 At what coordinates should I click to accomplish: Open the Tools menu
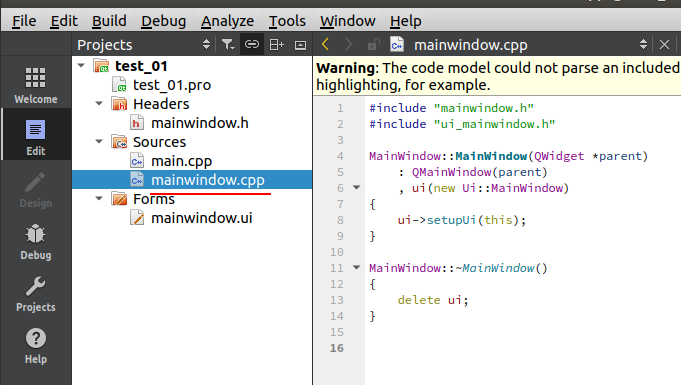pos(287,21)
